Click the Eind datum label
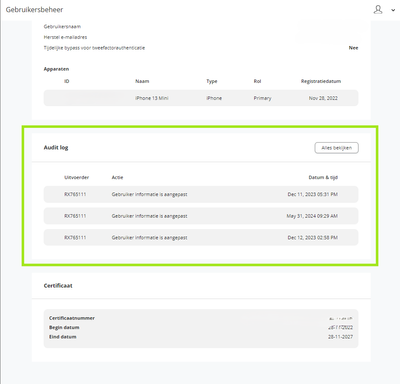This screenshot has height=384, width=400. [x=63, y=337]
